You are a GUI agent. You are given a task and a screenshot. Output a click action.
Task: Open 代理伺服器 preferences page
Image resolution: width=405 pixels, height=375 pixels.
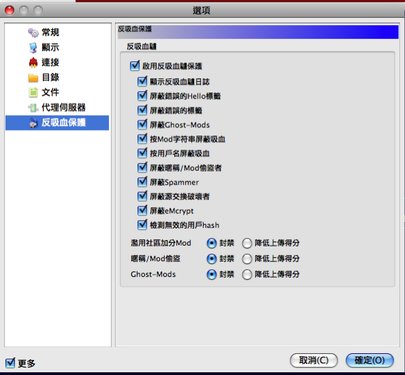63,107
